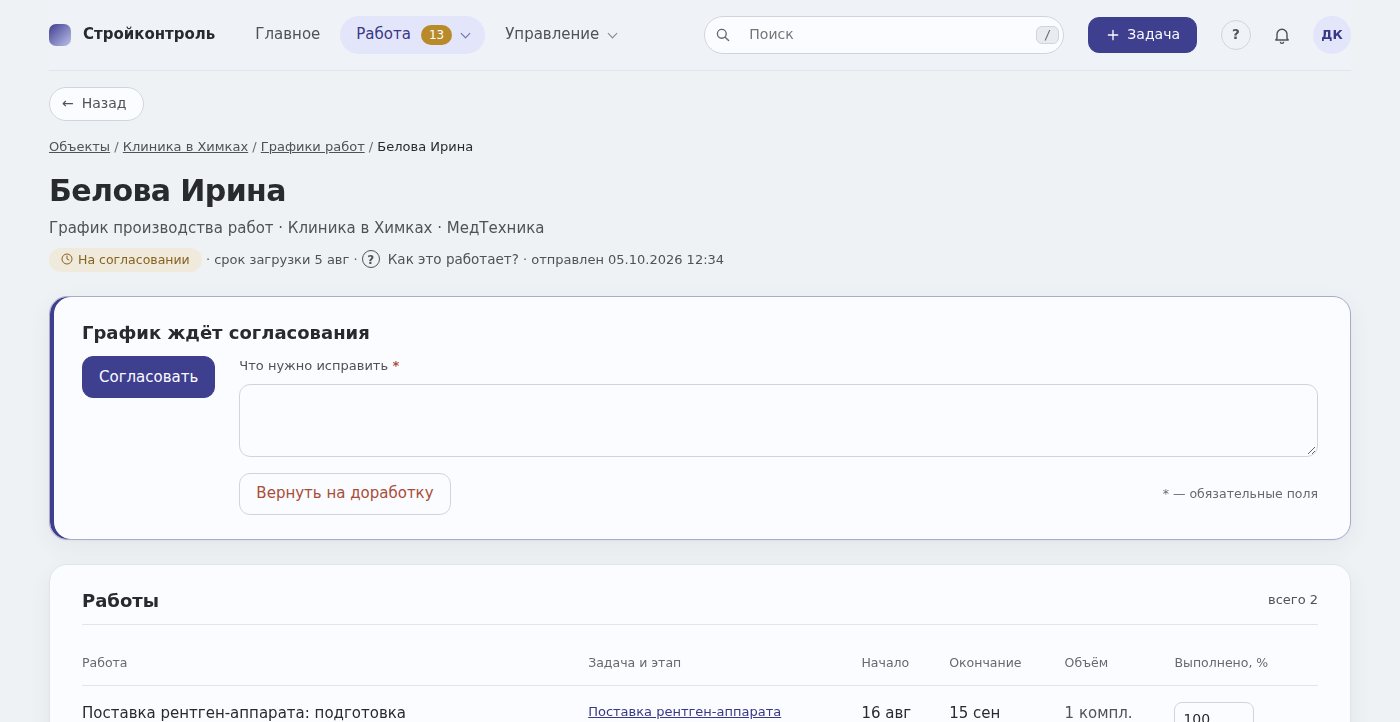1400x722 pixels.
Task: Open the Работа tab label
Action: click(383, 34)
